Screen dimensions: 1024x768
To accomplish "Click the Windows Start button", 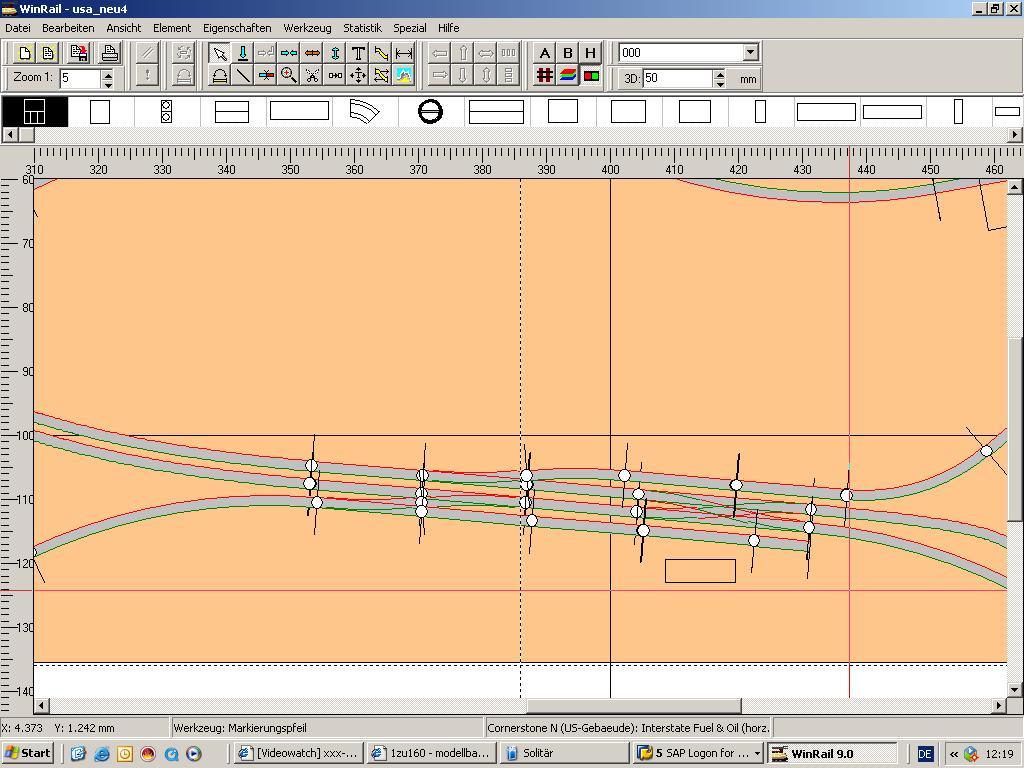I will point(27,753).
